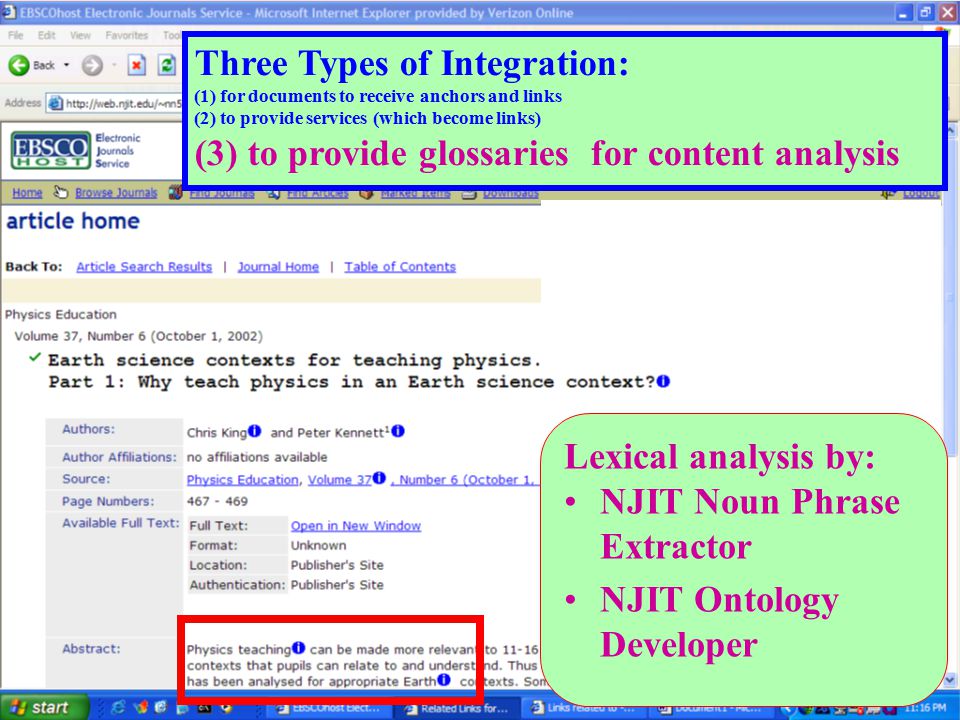The width and height of the screenshot is (960, 720).
Task: Open the Table of Contents link
Action: tap(400, 267)
